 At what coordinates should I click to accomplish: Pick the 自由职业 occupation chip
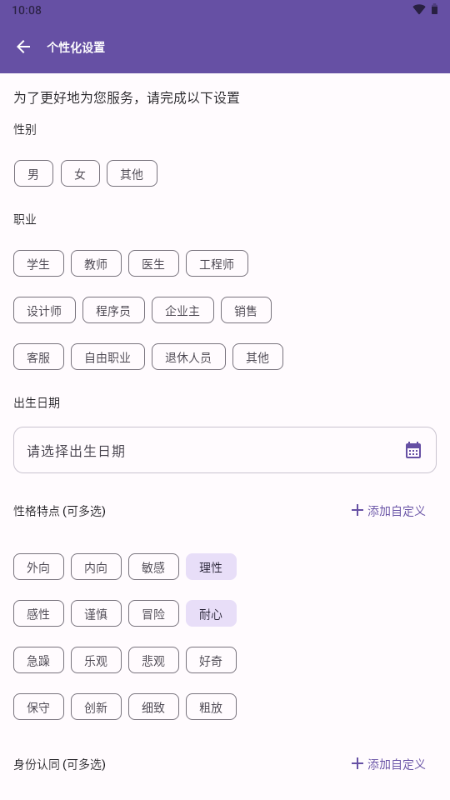108,357
